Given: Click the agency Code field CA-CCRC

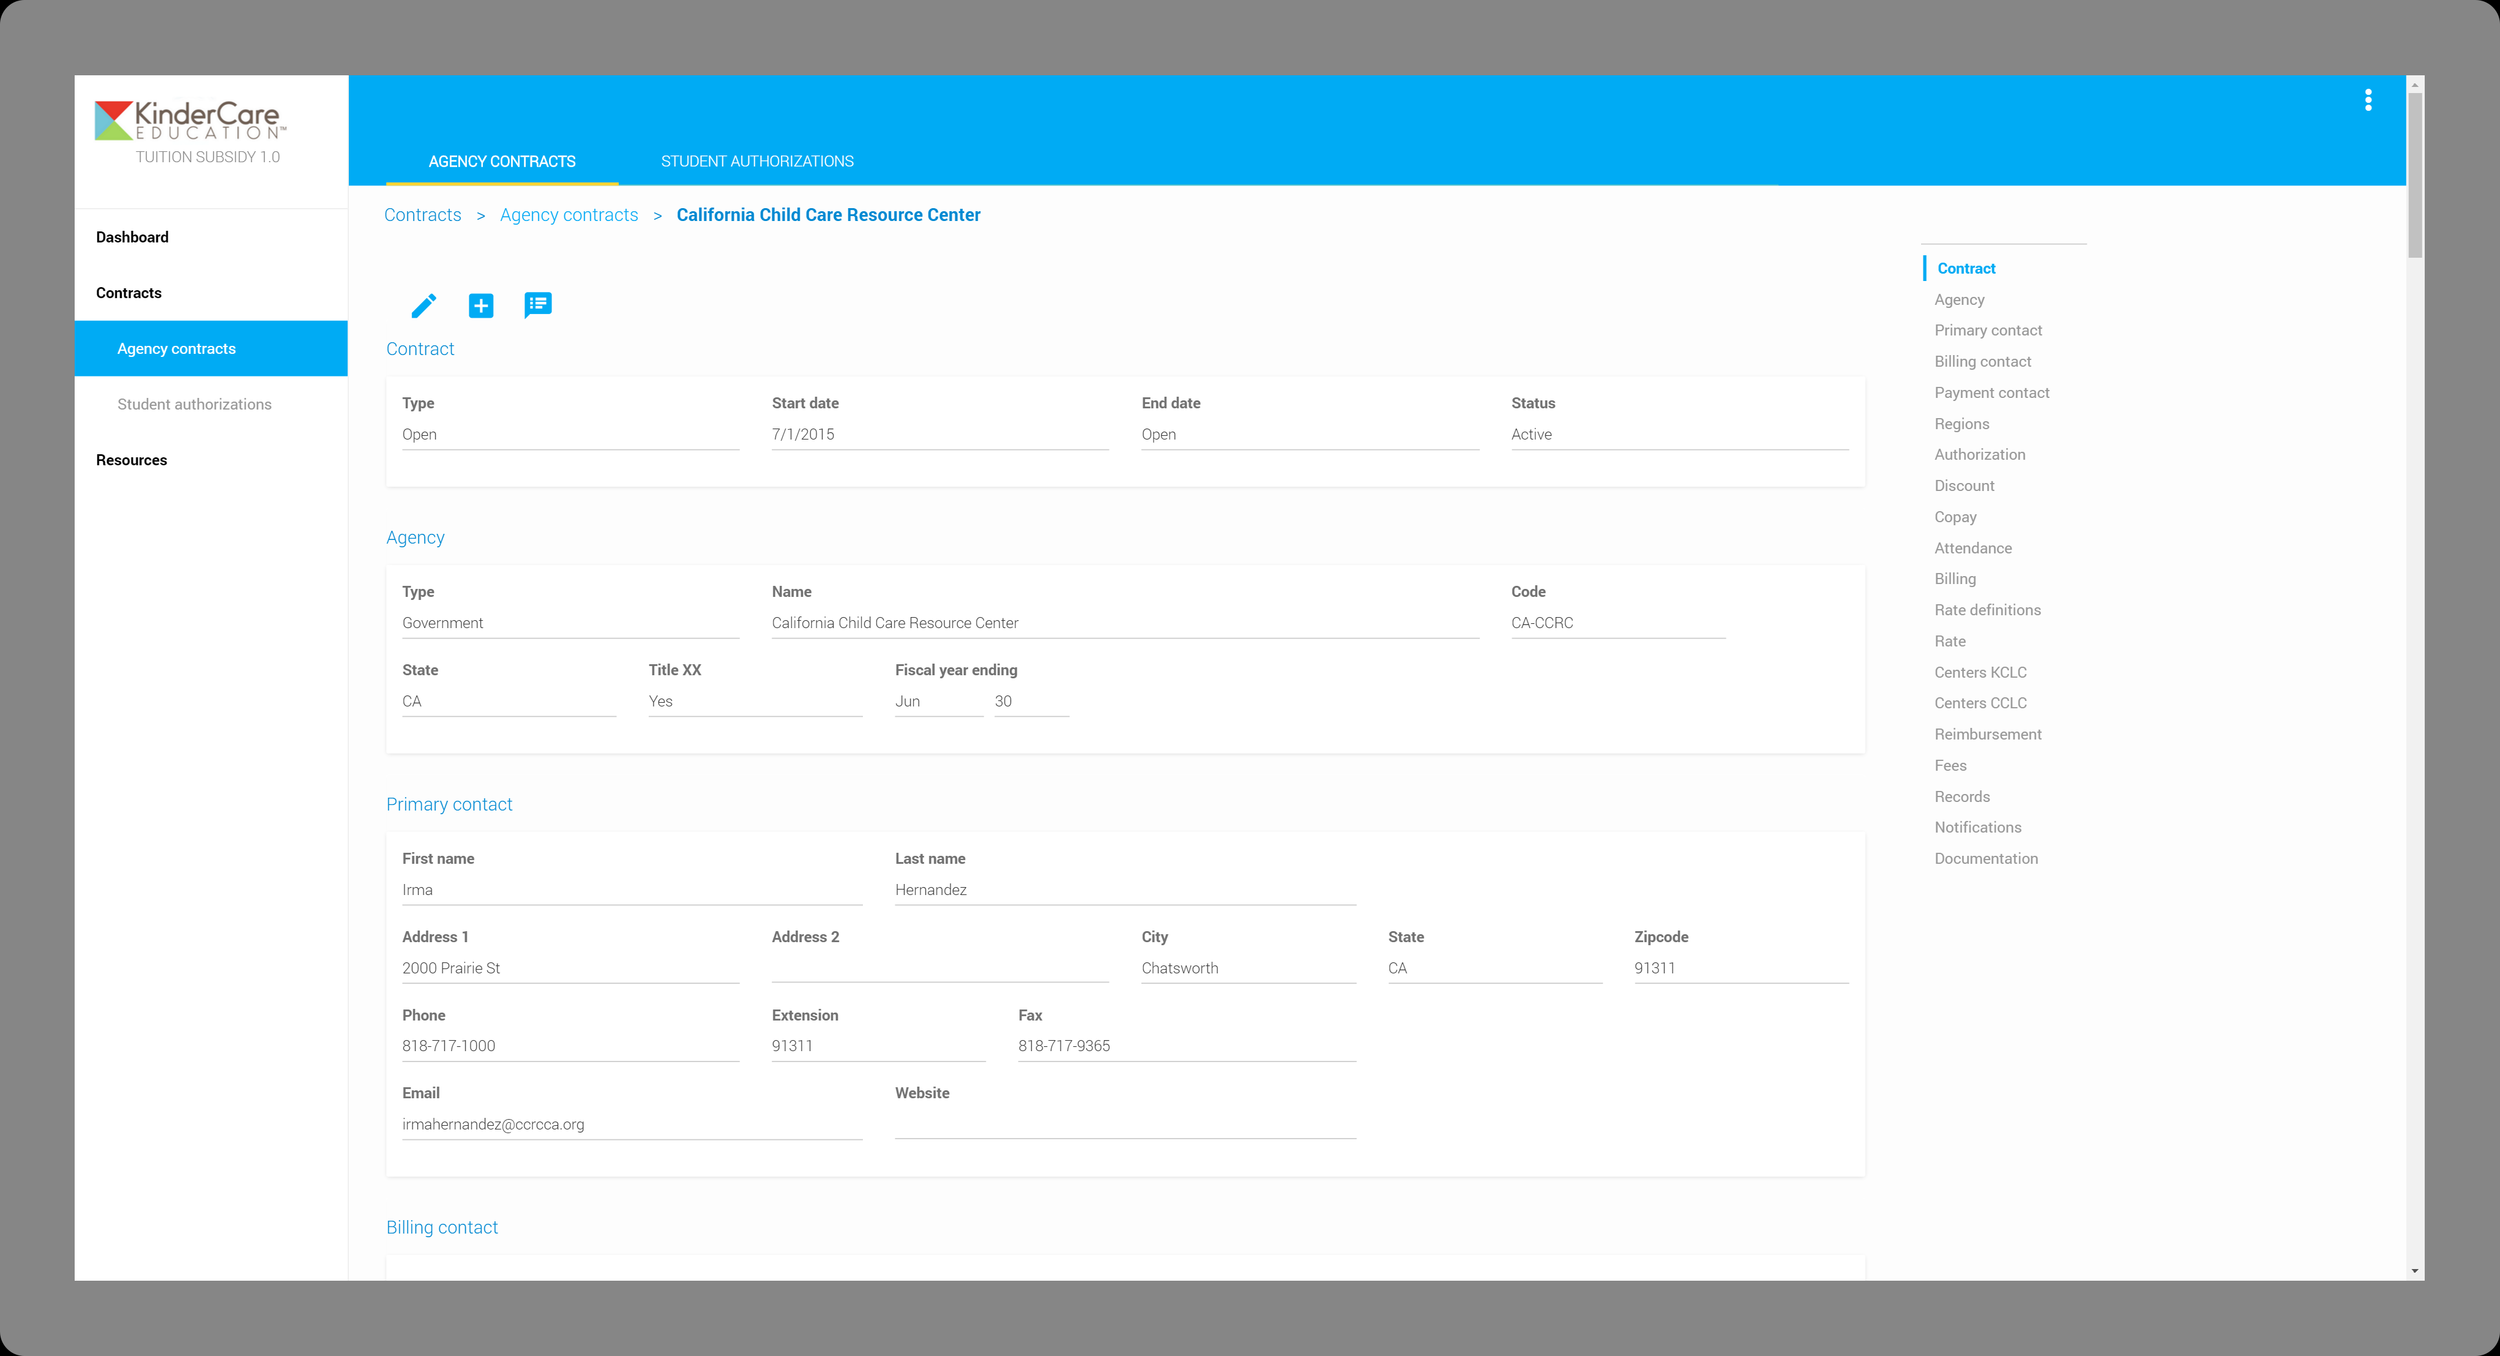Looking at the screenshot, I should coord(1618,623).
